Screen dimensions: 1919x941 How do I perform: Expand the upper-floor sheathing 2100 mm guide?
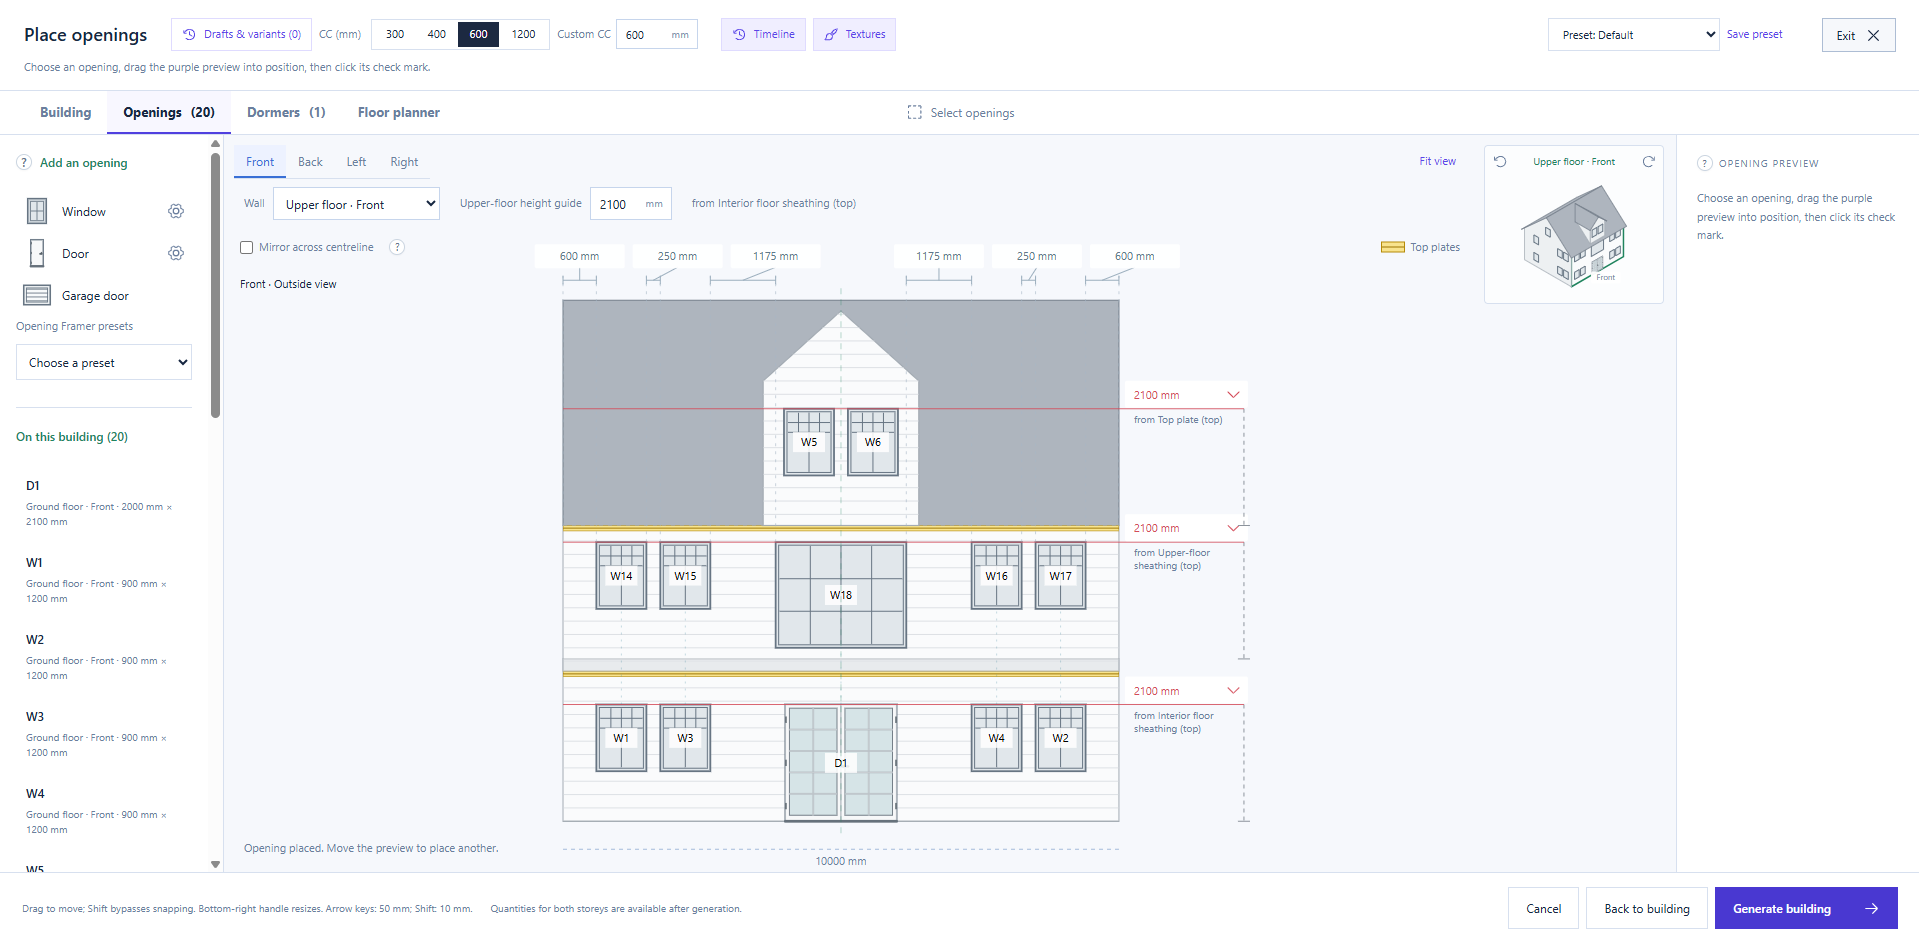point(1233,528)
